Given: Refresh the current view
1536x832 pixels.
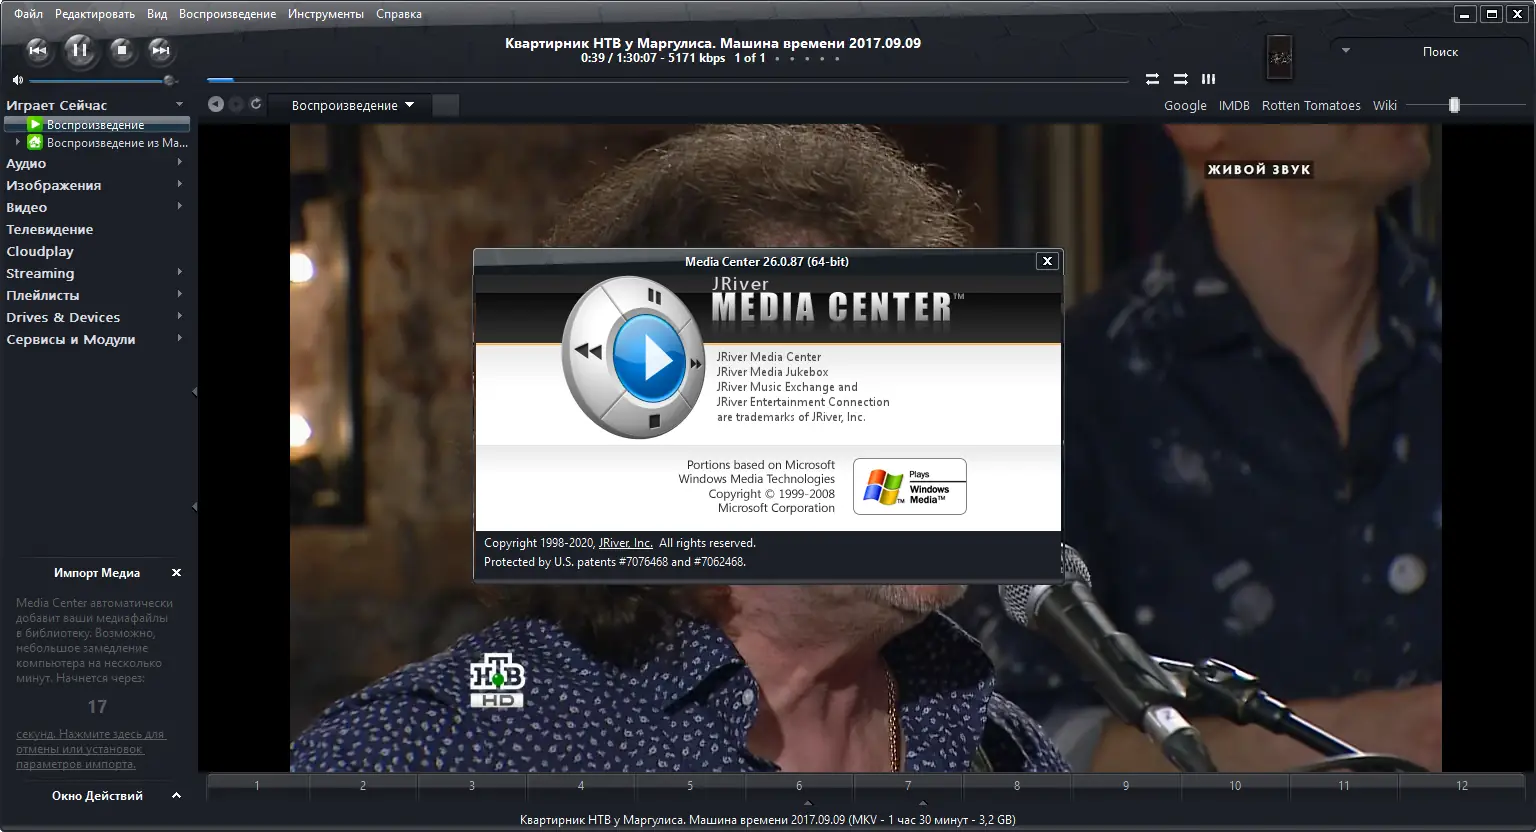Looking at the screenshot, I should click(256, 104).
